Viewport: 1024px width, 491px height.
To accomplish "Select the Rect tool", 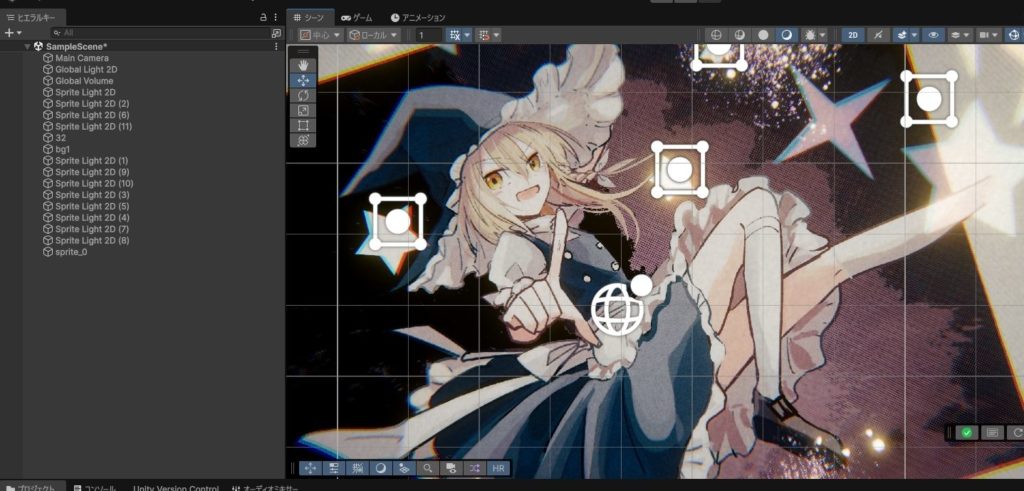I will 303,125.
